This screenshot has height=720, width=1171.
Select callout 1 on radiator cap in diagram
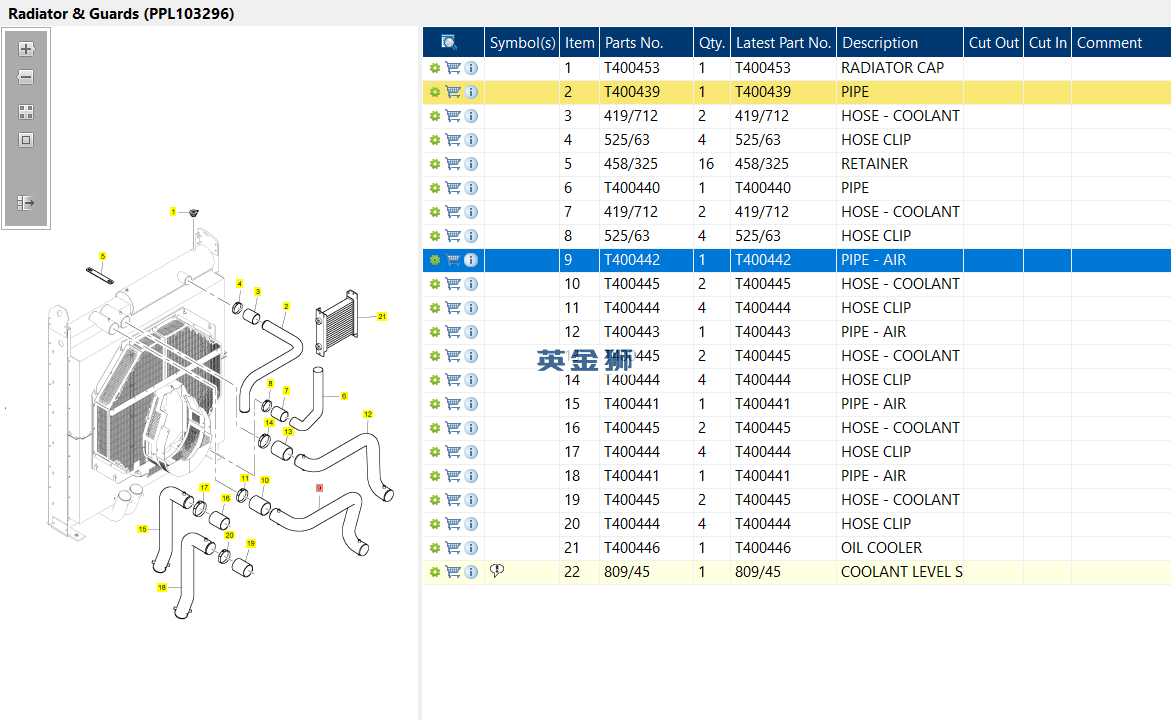[173, 212]
